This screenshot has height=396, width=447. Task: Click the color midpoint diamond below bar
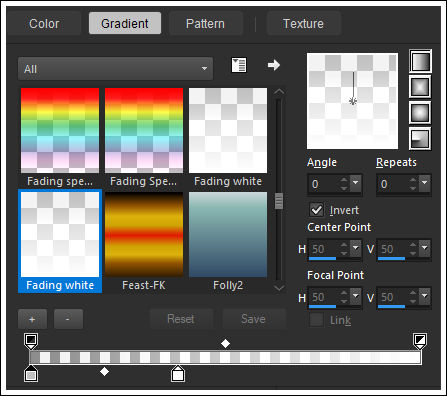point(105,371)
